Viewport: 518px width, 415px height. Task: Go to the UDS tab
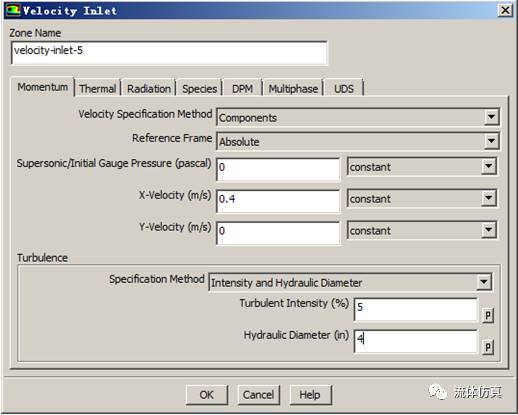click(344, 89)
